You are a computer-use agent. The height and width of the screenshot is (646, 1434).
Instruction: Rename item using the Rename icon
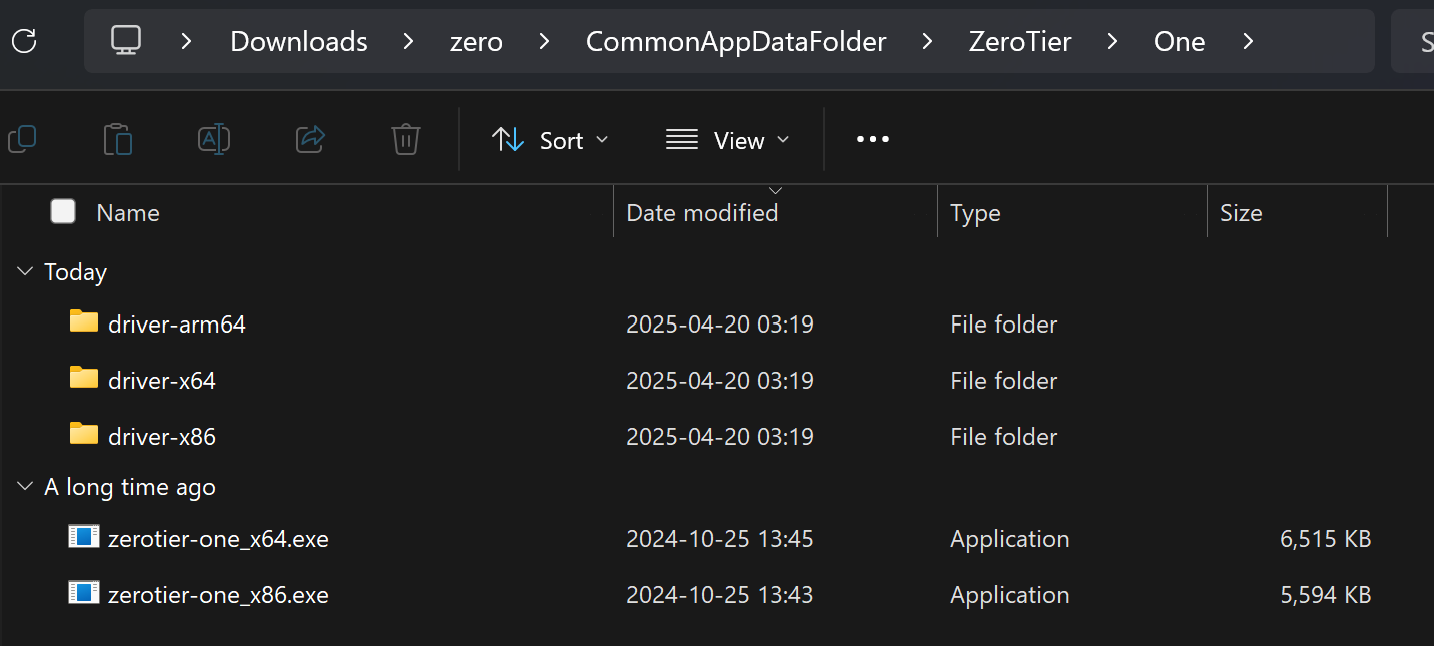pyautogui.click(x=214, y=139)
